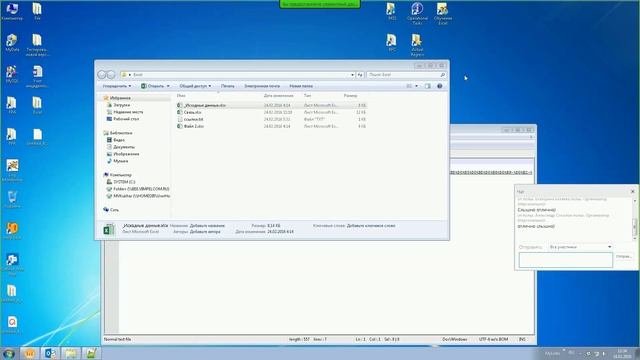Screen dimensions: 640x360
Task: Open the Общий доступ dropdown
Action: pyautogui.click(x=195, y=86)
